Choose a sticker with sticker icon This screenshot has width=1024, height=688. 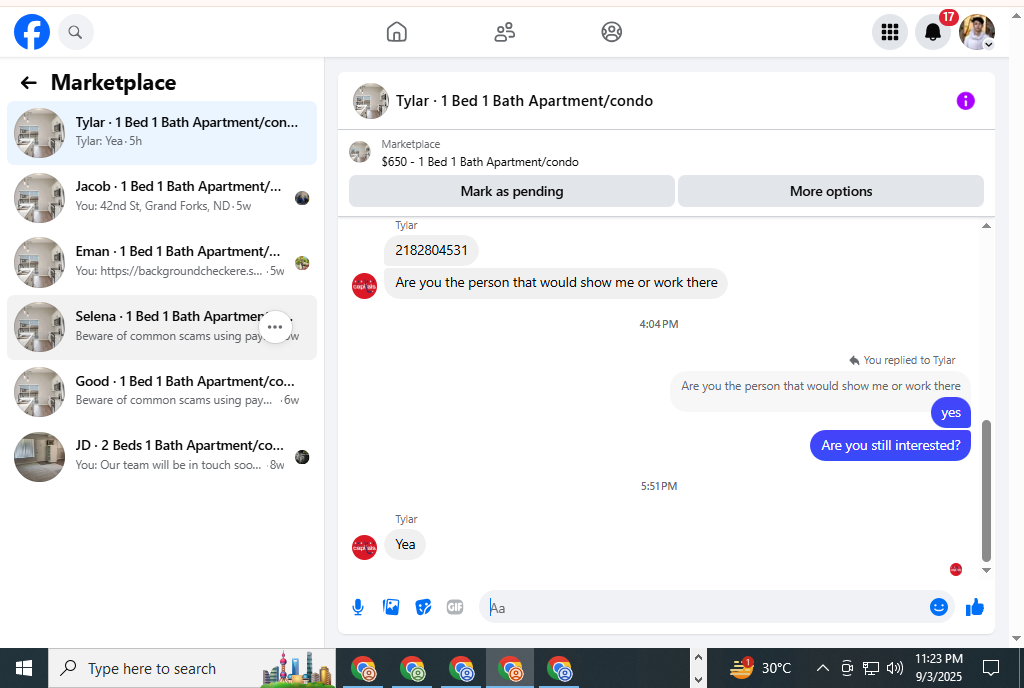click(423, 608)
